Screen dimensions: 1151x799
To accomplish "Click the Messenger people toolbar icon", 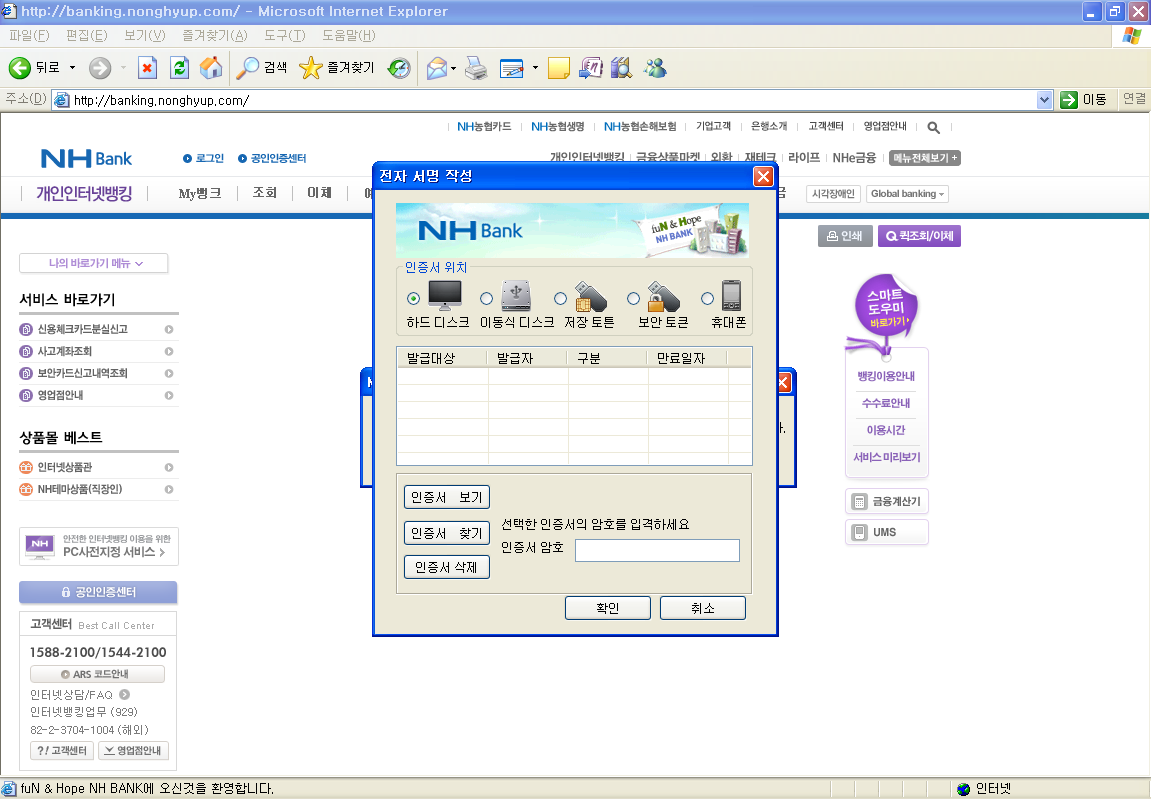I will tap(655, 68).
